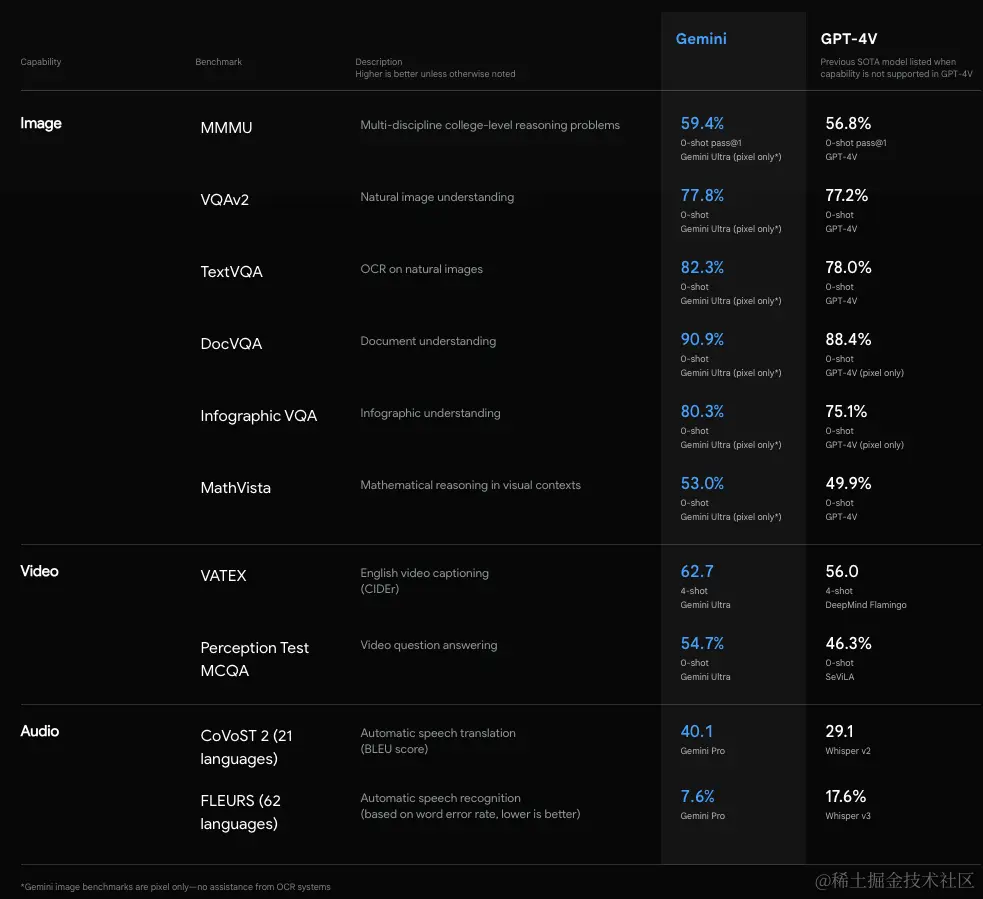The image size is (983, 899).
Task: Click 'GPT-4V (pixel only)' under 88.4%
Action: point(865,373)
